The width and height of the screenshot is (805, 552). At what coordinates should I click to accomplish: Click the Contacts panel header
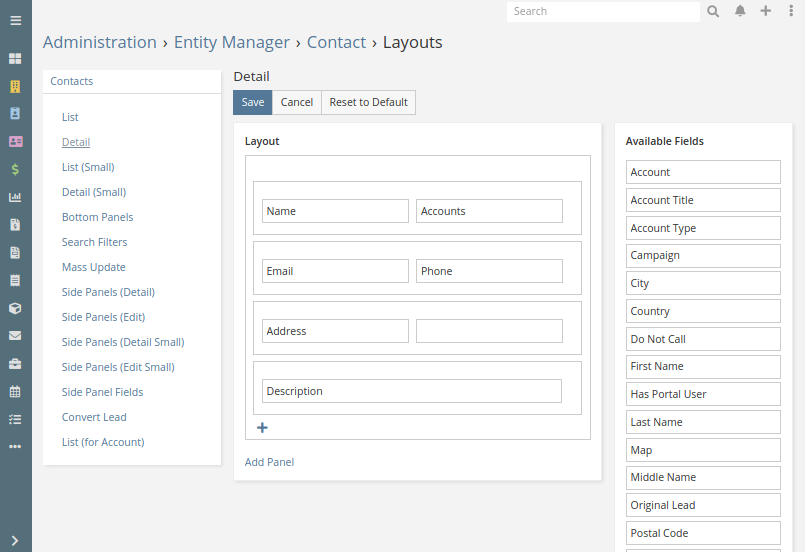coord(72,81)
